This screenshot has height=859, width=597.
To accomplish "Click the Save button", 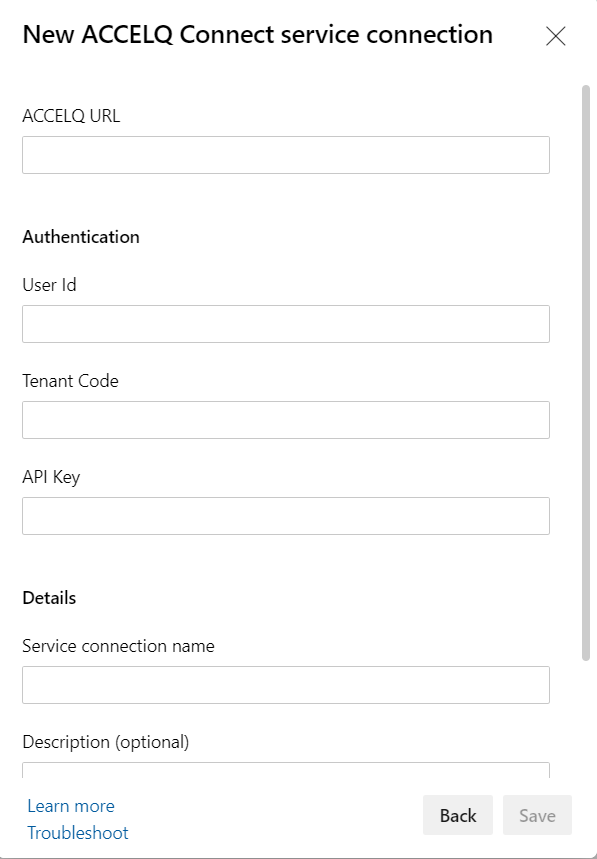I will tap(537, 815).
